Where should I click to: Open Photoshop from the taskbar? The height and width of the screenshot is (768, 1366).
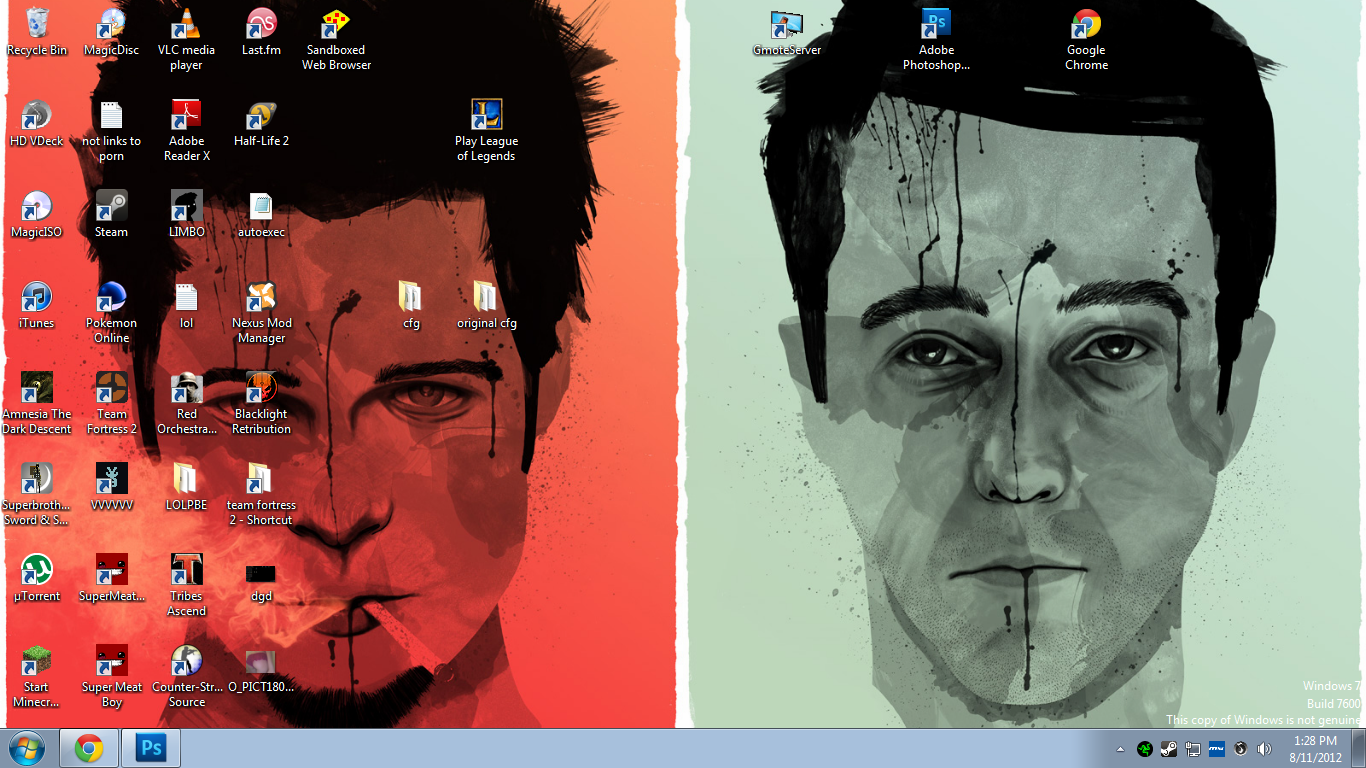(151, 748)
